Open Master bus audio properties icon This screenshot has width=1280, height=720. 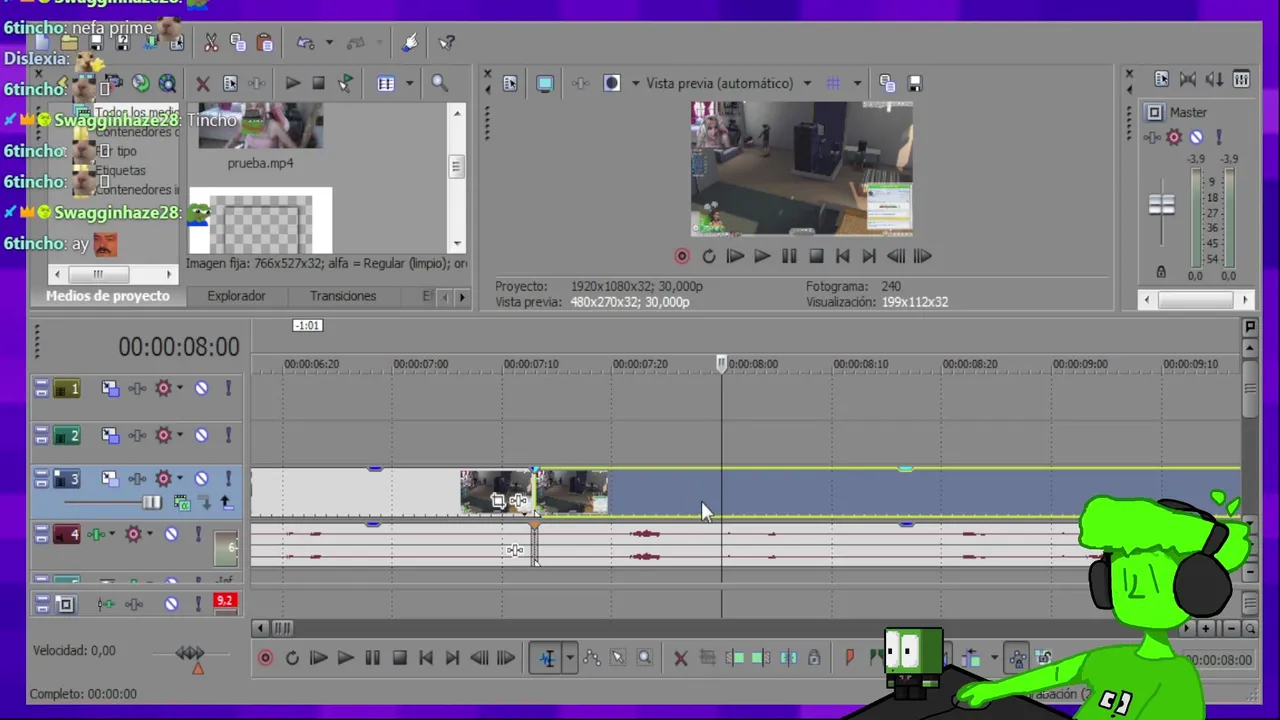tap(1161, 79)
